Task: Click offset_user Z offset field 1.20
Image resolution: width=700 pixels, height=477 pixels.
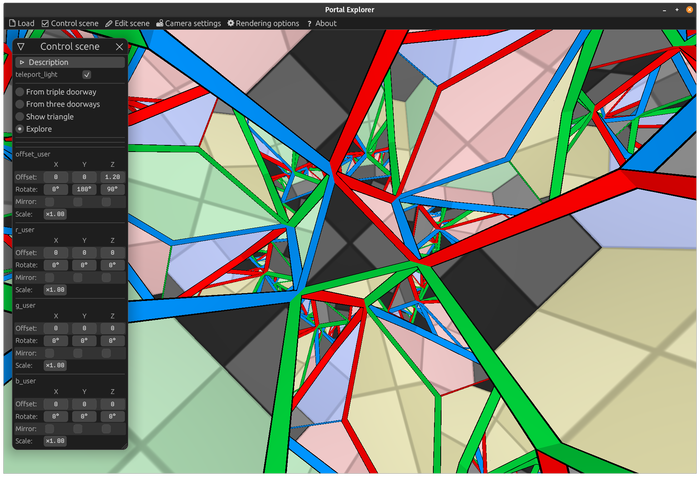Action: (112, 177)
